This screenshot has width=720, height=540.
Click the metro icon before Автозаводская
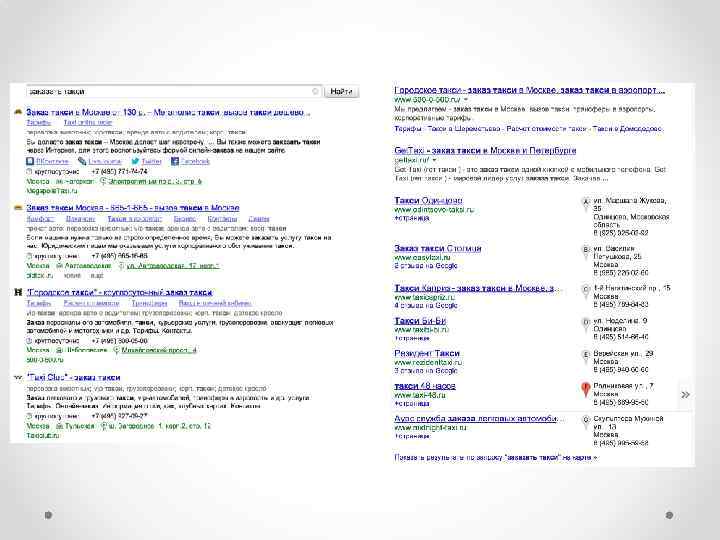[x=59, y=266]
